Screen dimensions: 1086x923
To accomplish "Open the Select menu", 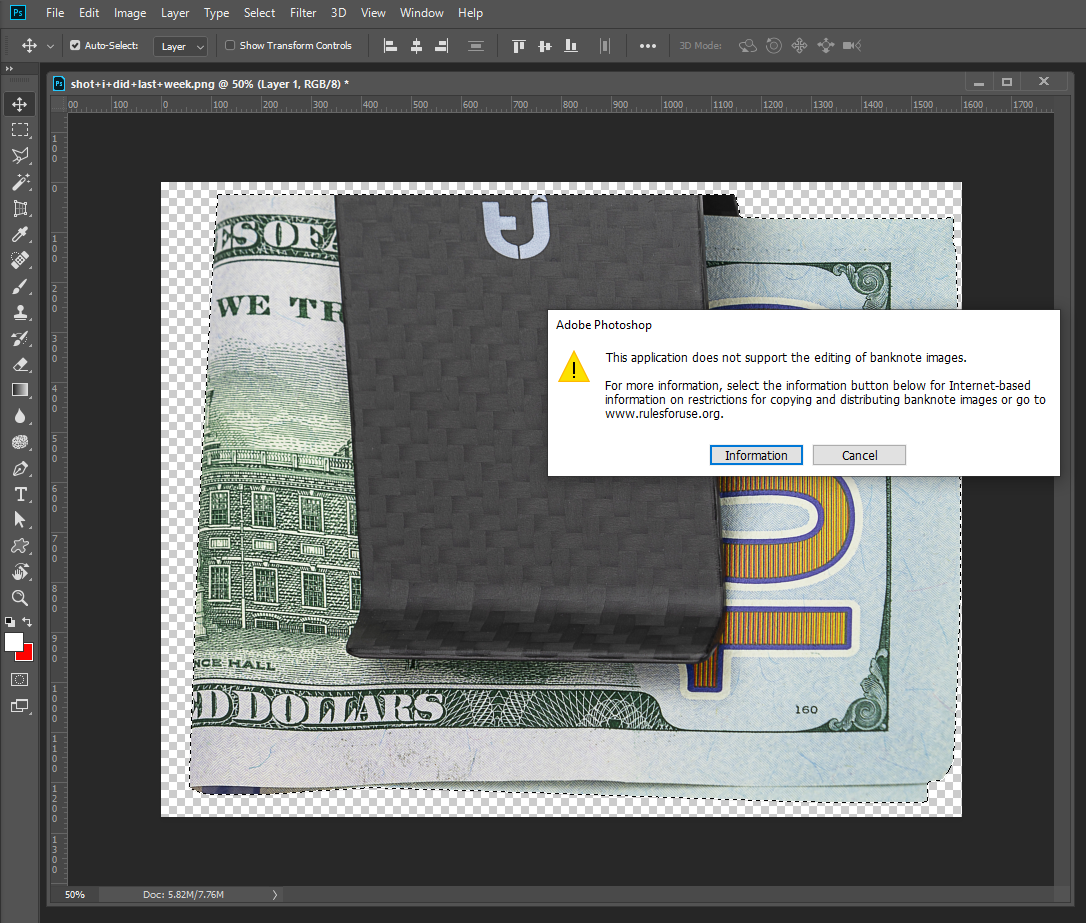I will [x=259, y=13].
